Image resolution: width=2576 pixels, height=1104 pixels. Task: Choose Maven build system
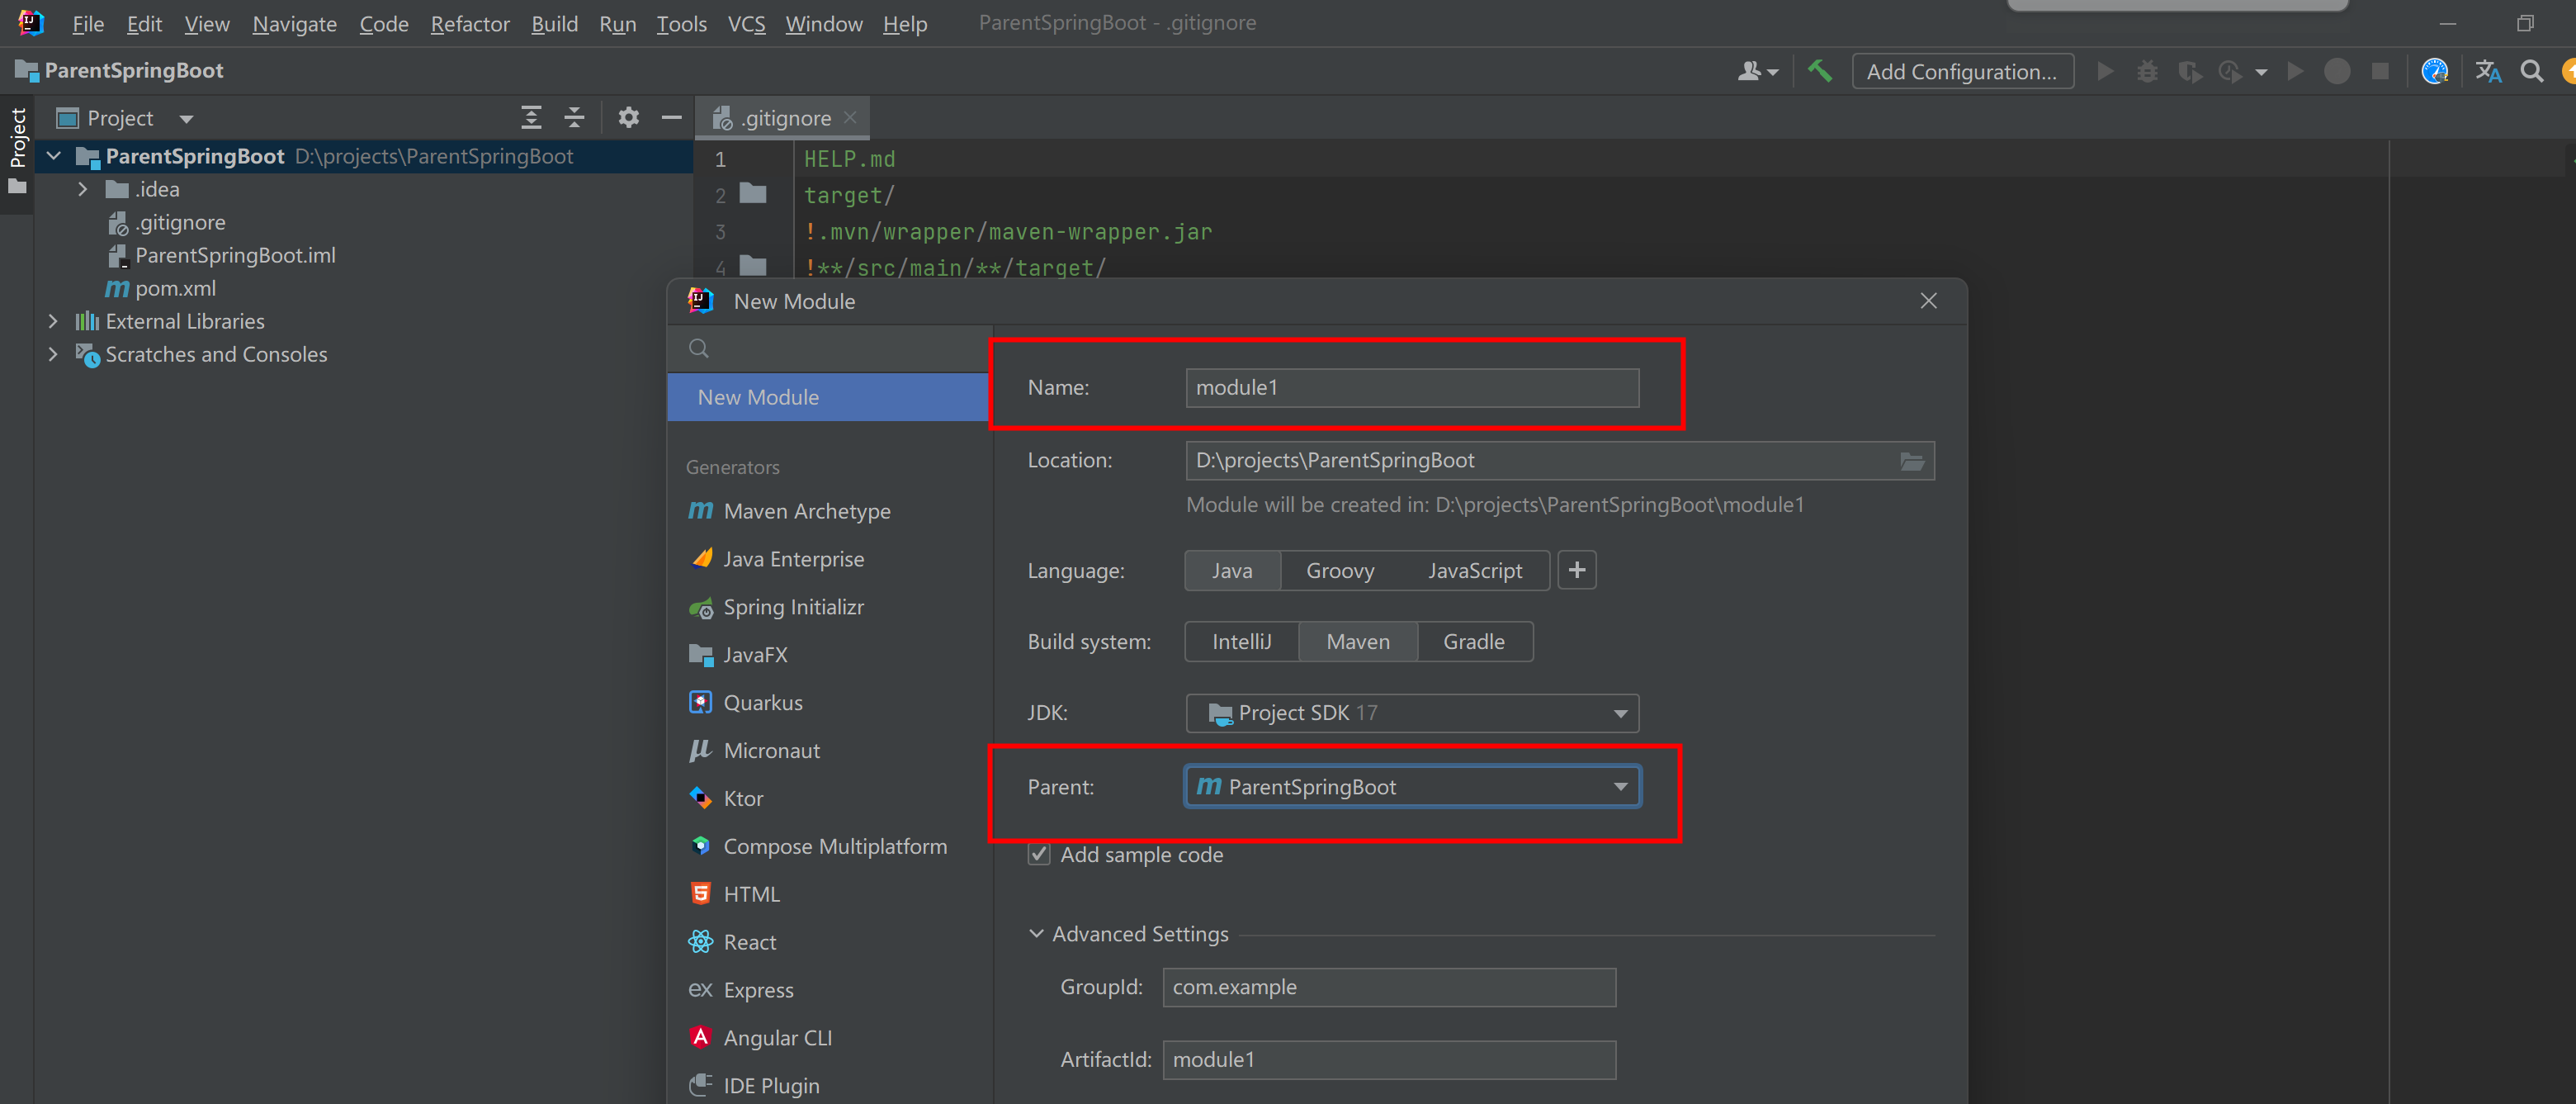[1358, 642]
